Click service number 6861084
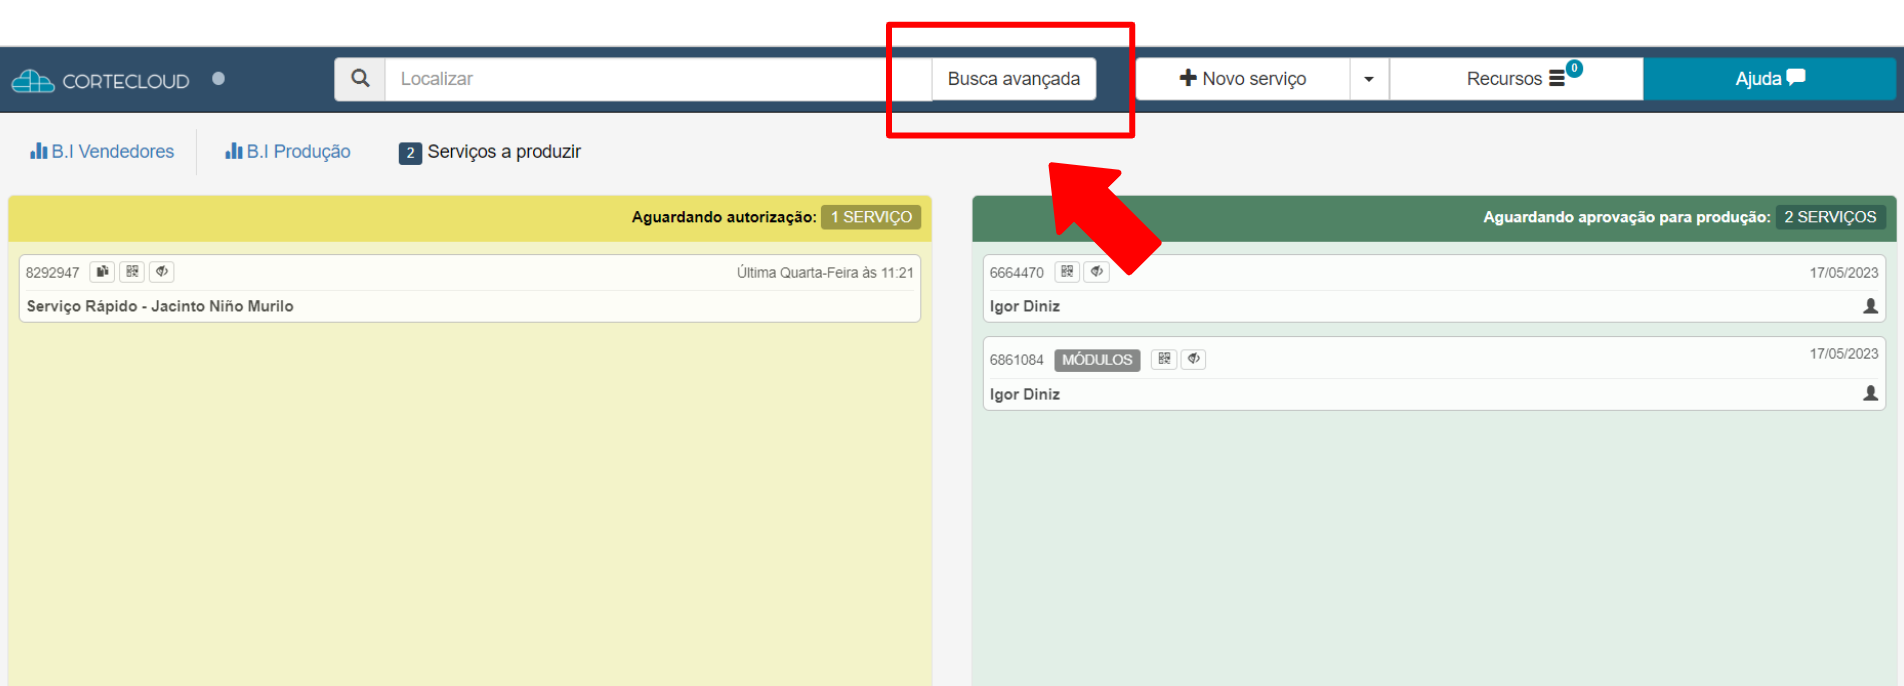 pyautogui.click(x=1016, y=360)
